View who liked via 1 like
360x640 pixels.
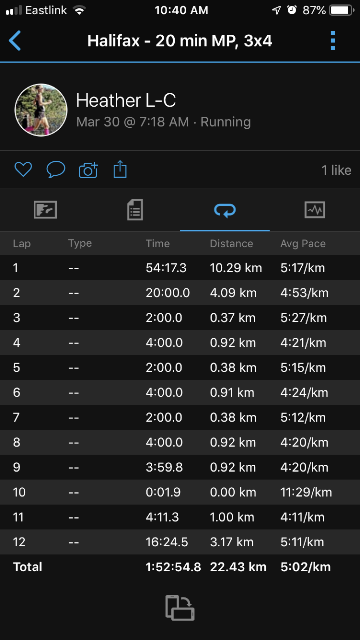click(336, 170)
